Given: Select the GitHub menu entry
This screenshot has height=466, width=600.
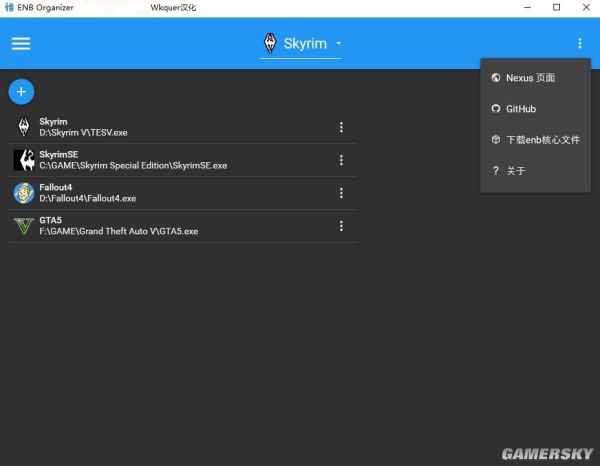Looking at the screenshot, I should click(x=536, y=109).
